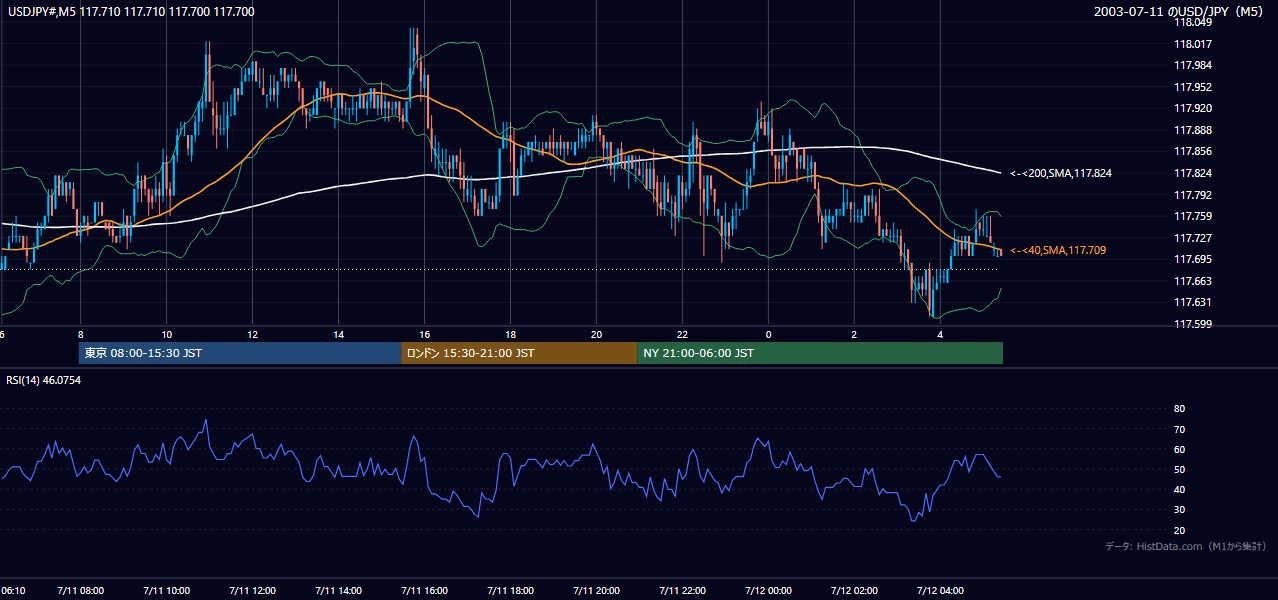
Task: Click the 117.663 price axis value
Action: coord(1193,281)
